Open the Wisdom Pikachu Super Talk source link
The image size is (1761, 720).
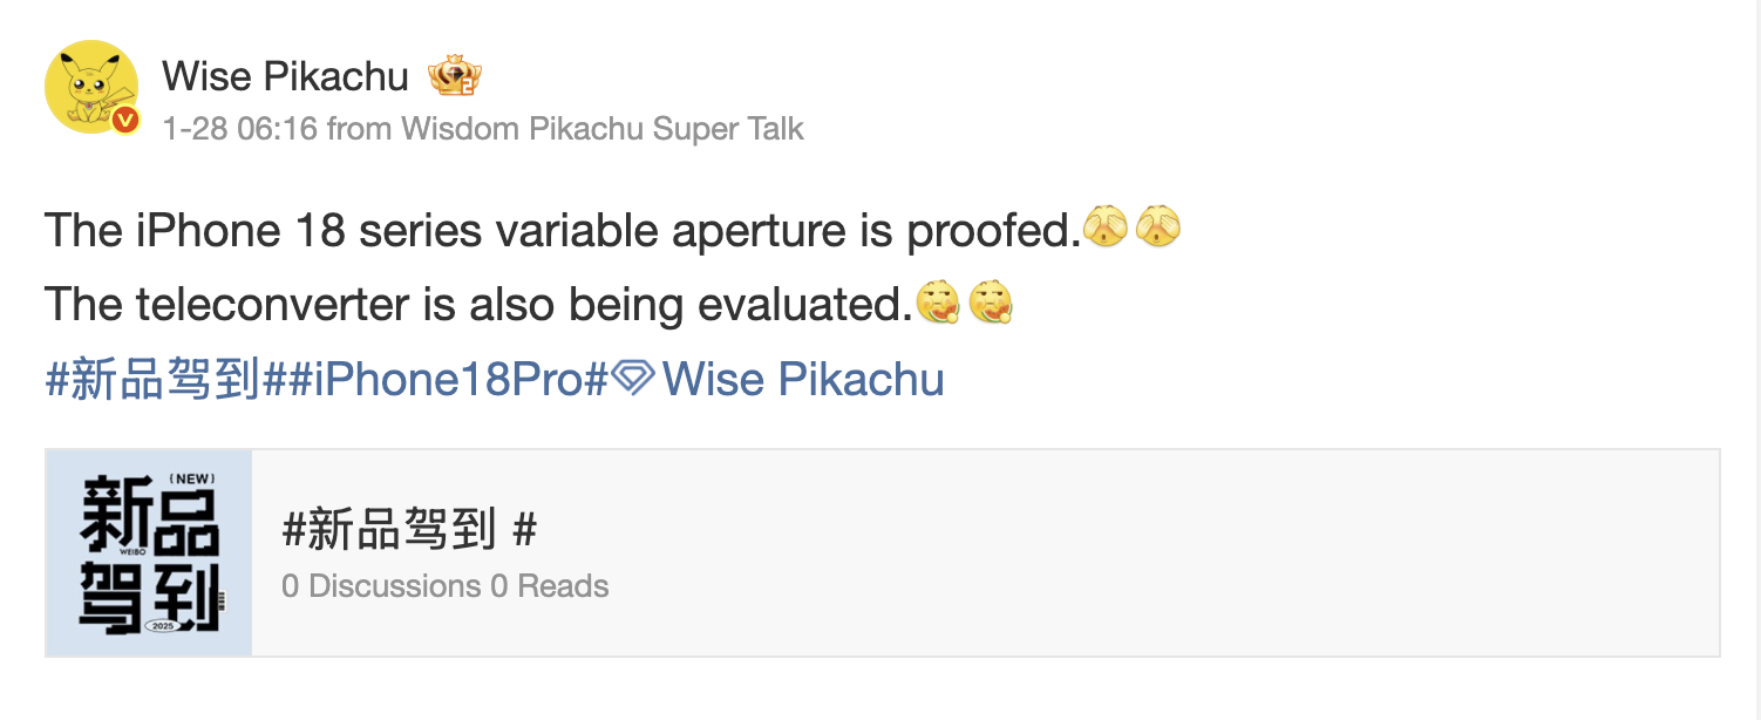tap(602, 129)
